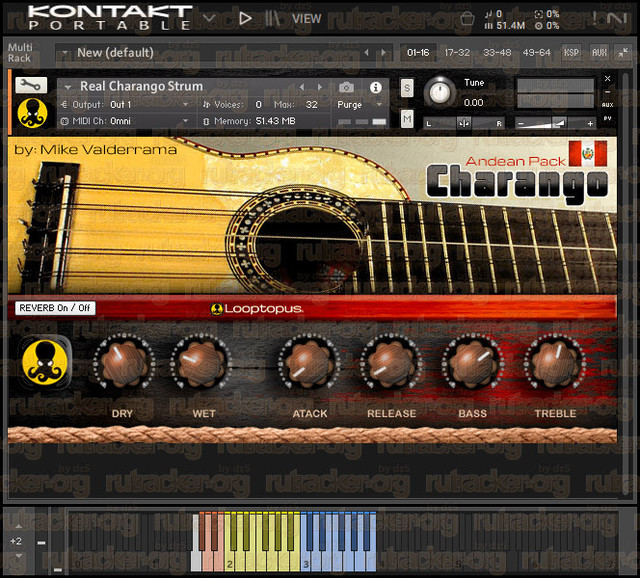Image resolution: width=640 pixels, height=578 pixels.
Task: Click the Native Instruments NI logo
Action: (x=617, y=18)
